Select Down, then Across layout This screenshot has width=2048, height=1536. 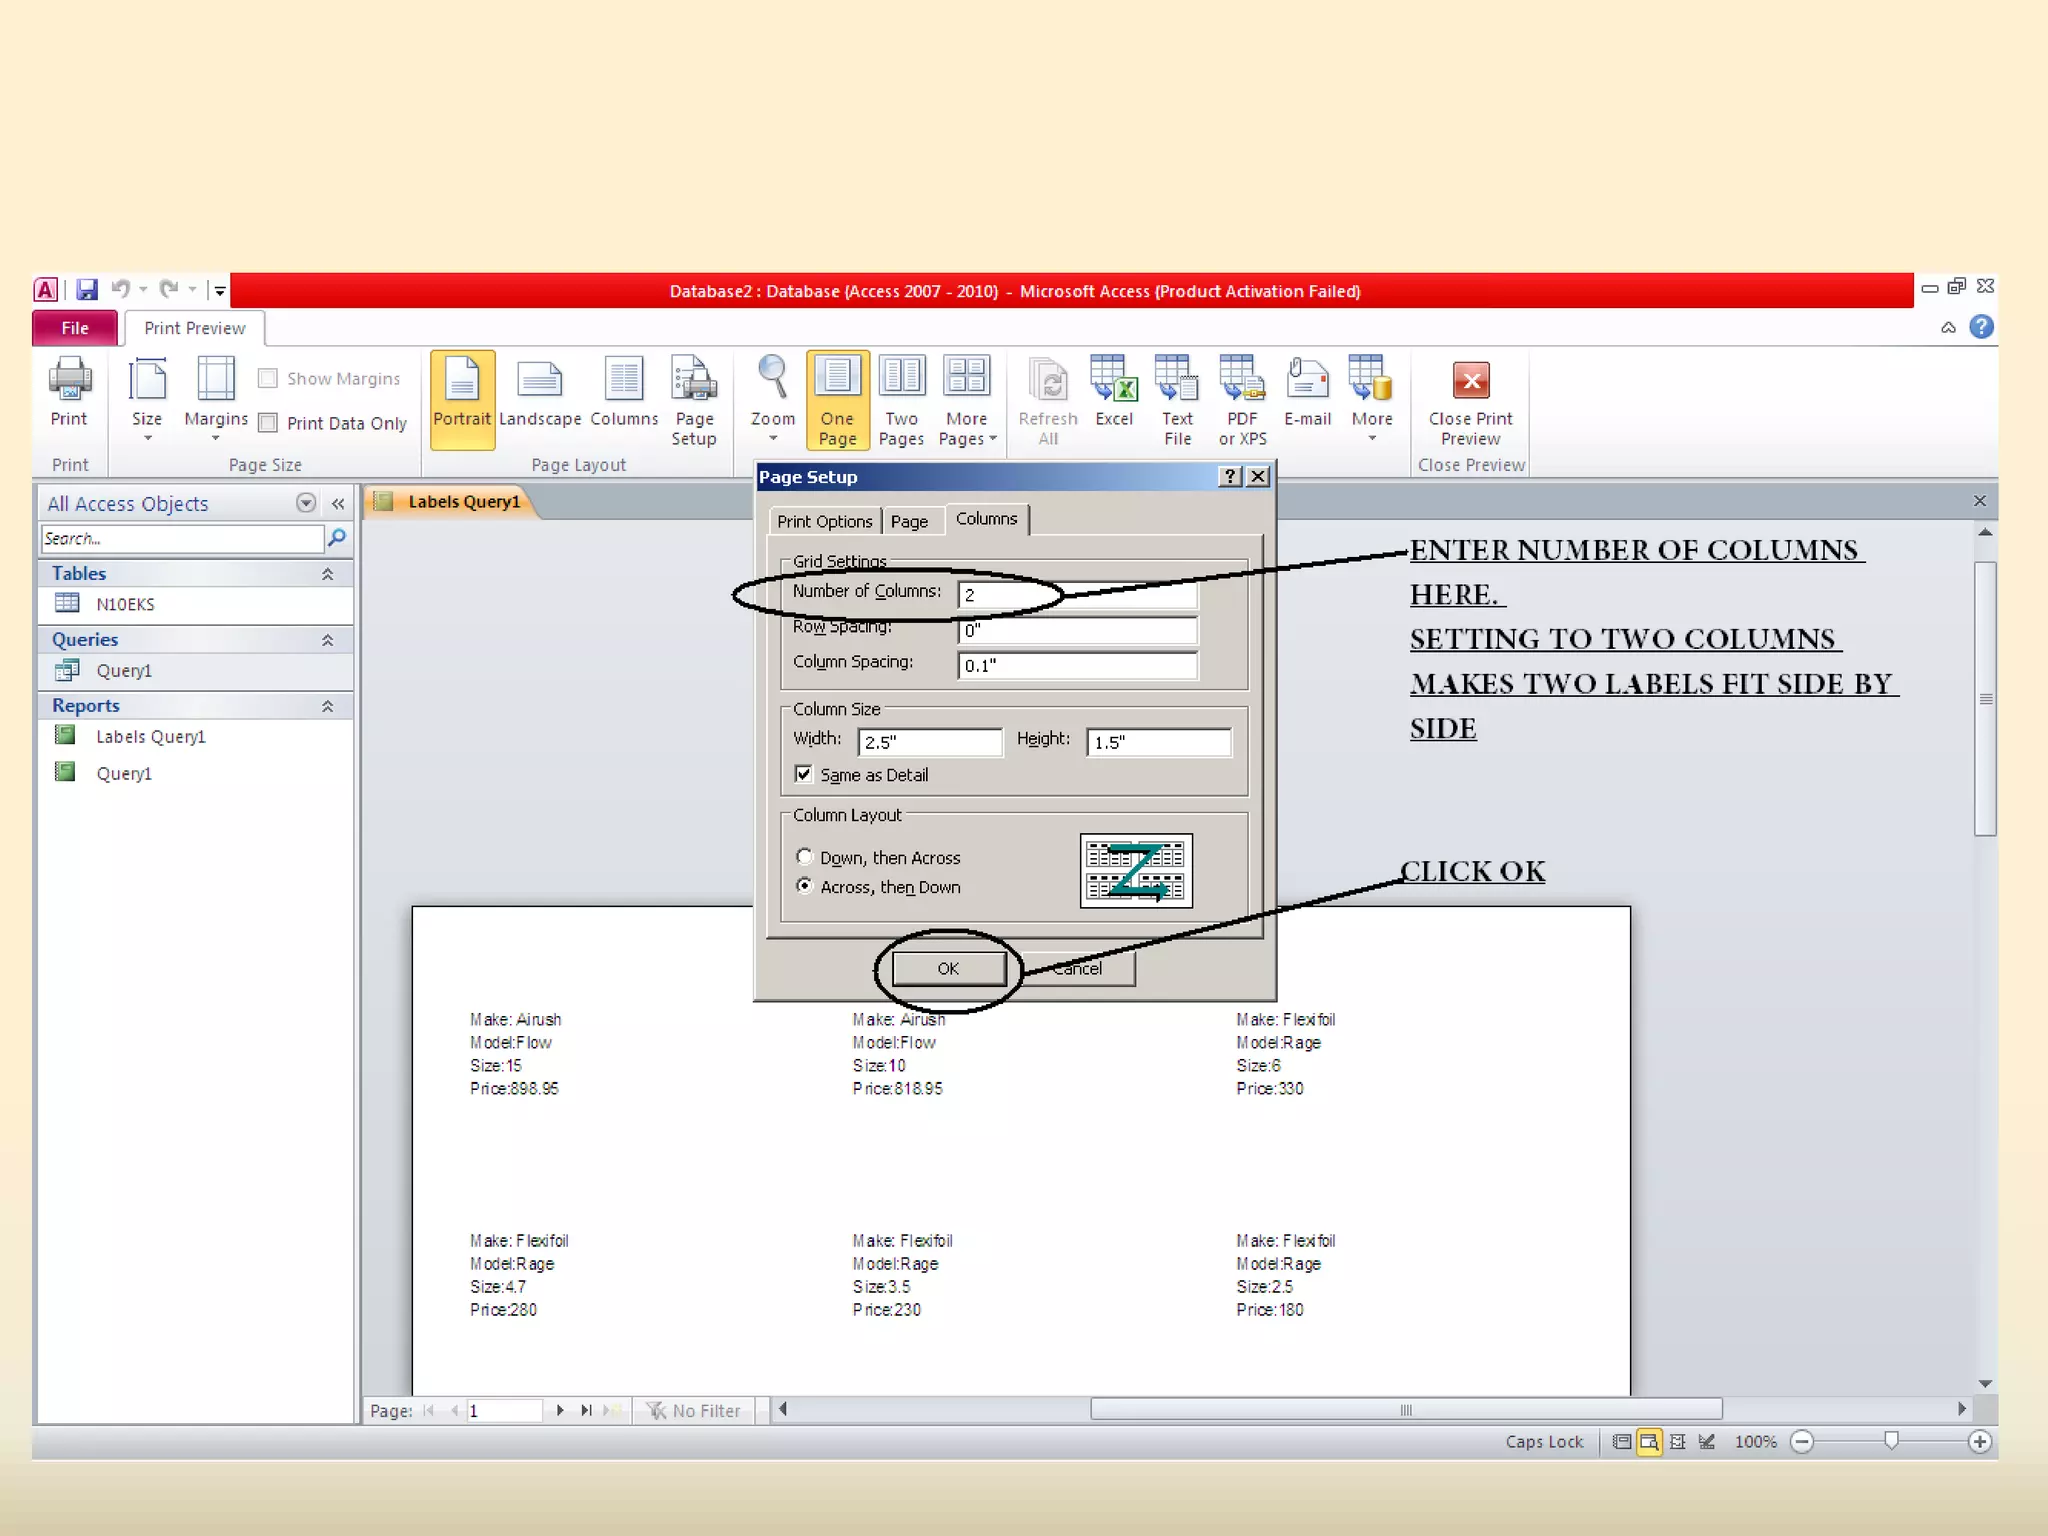coord(805,857)
